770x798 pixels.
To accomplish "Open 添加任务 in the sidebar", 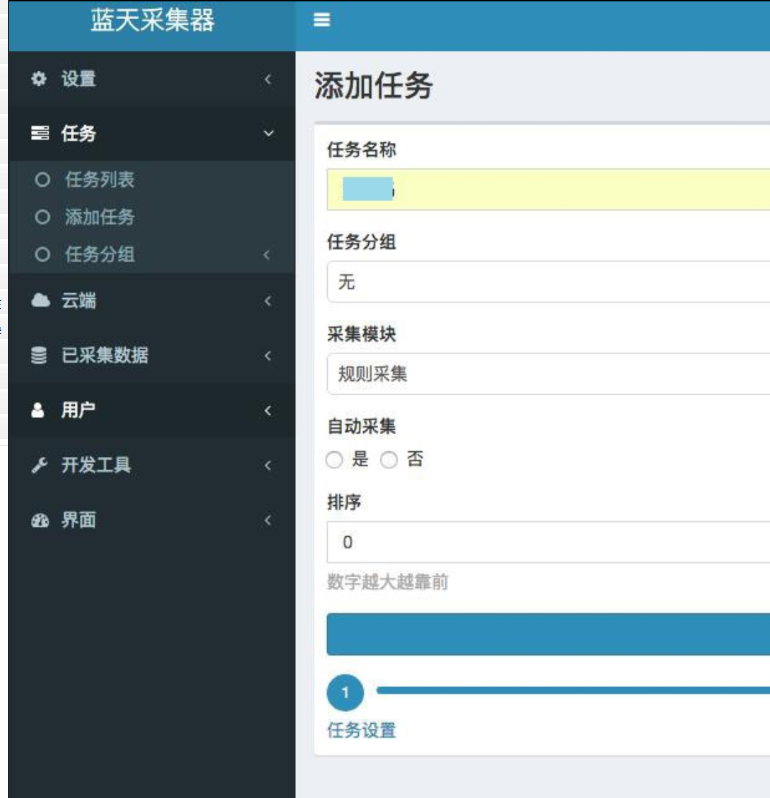I will click(x=99, y=217).
